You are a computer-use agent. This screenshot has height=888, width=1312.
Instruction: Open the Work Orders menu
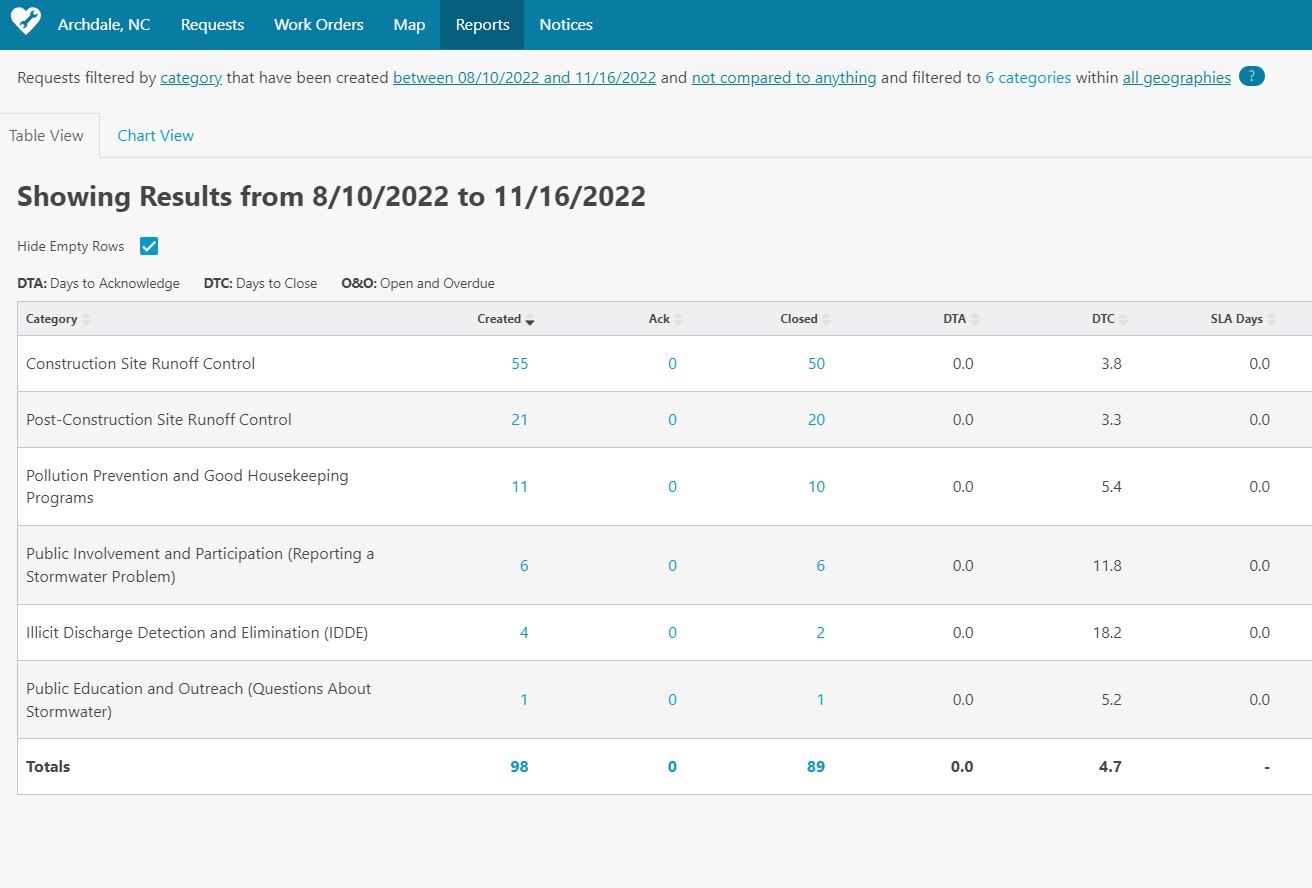(318, 25)
